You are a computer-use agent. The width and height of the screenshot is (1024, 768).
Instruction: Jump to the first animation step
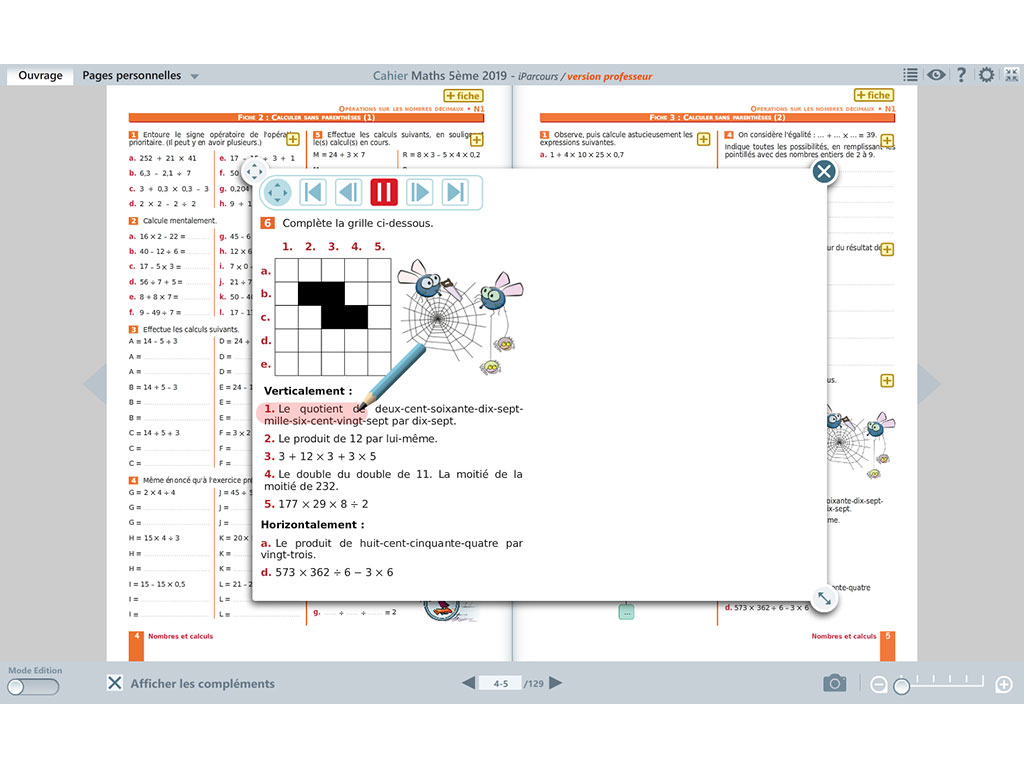313,192
